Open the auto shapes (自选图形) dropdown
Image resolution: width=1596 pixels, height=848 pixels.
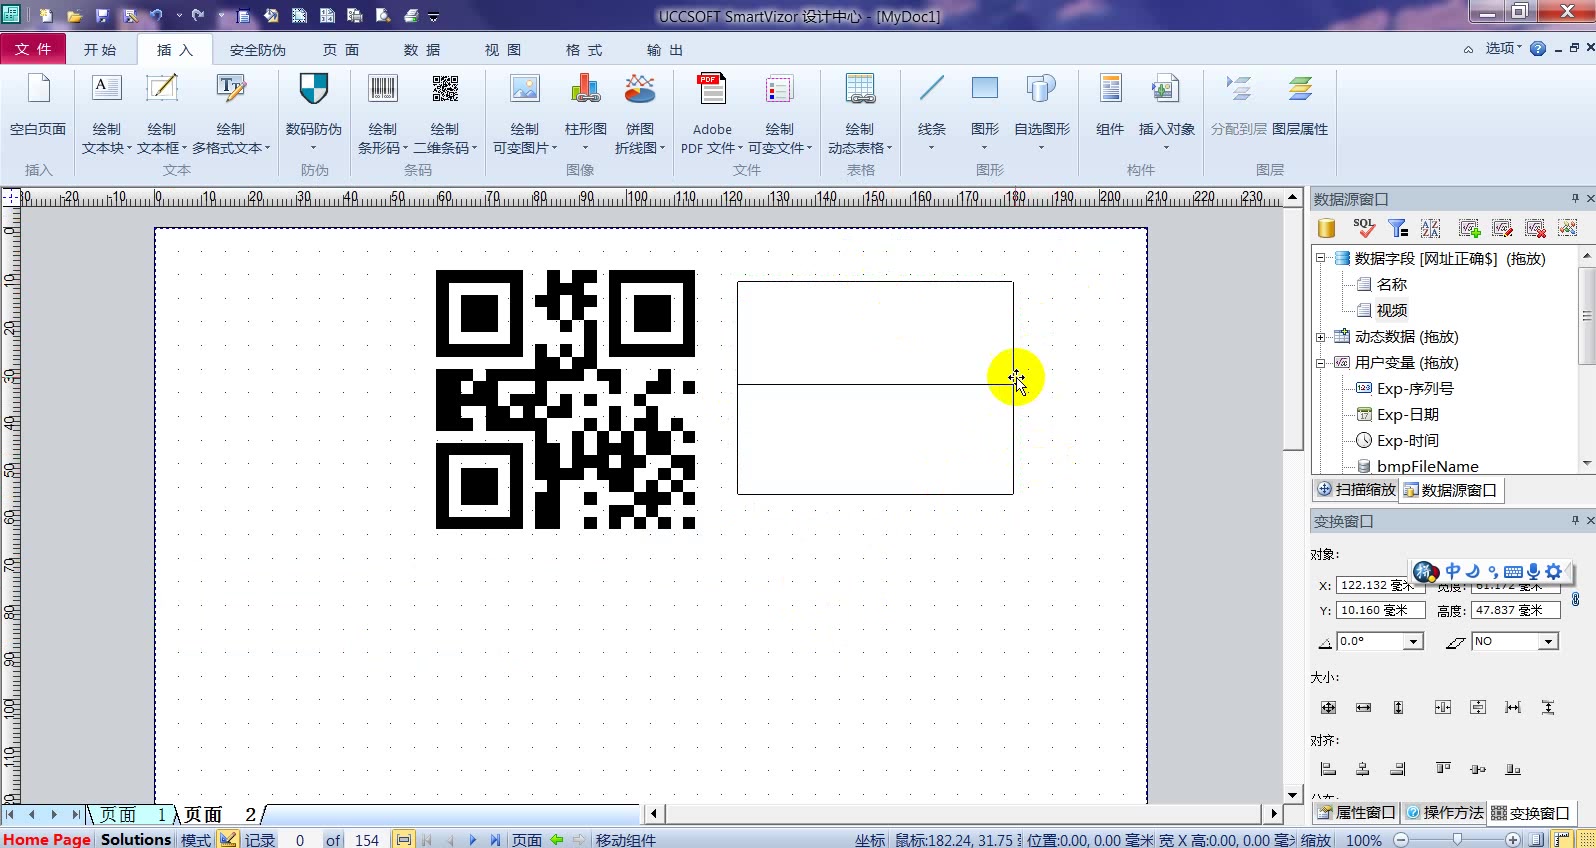[x=1041, y=148]
